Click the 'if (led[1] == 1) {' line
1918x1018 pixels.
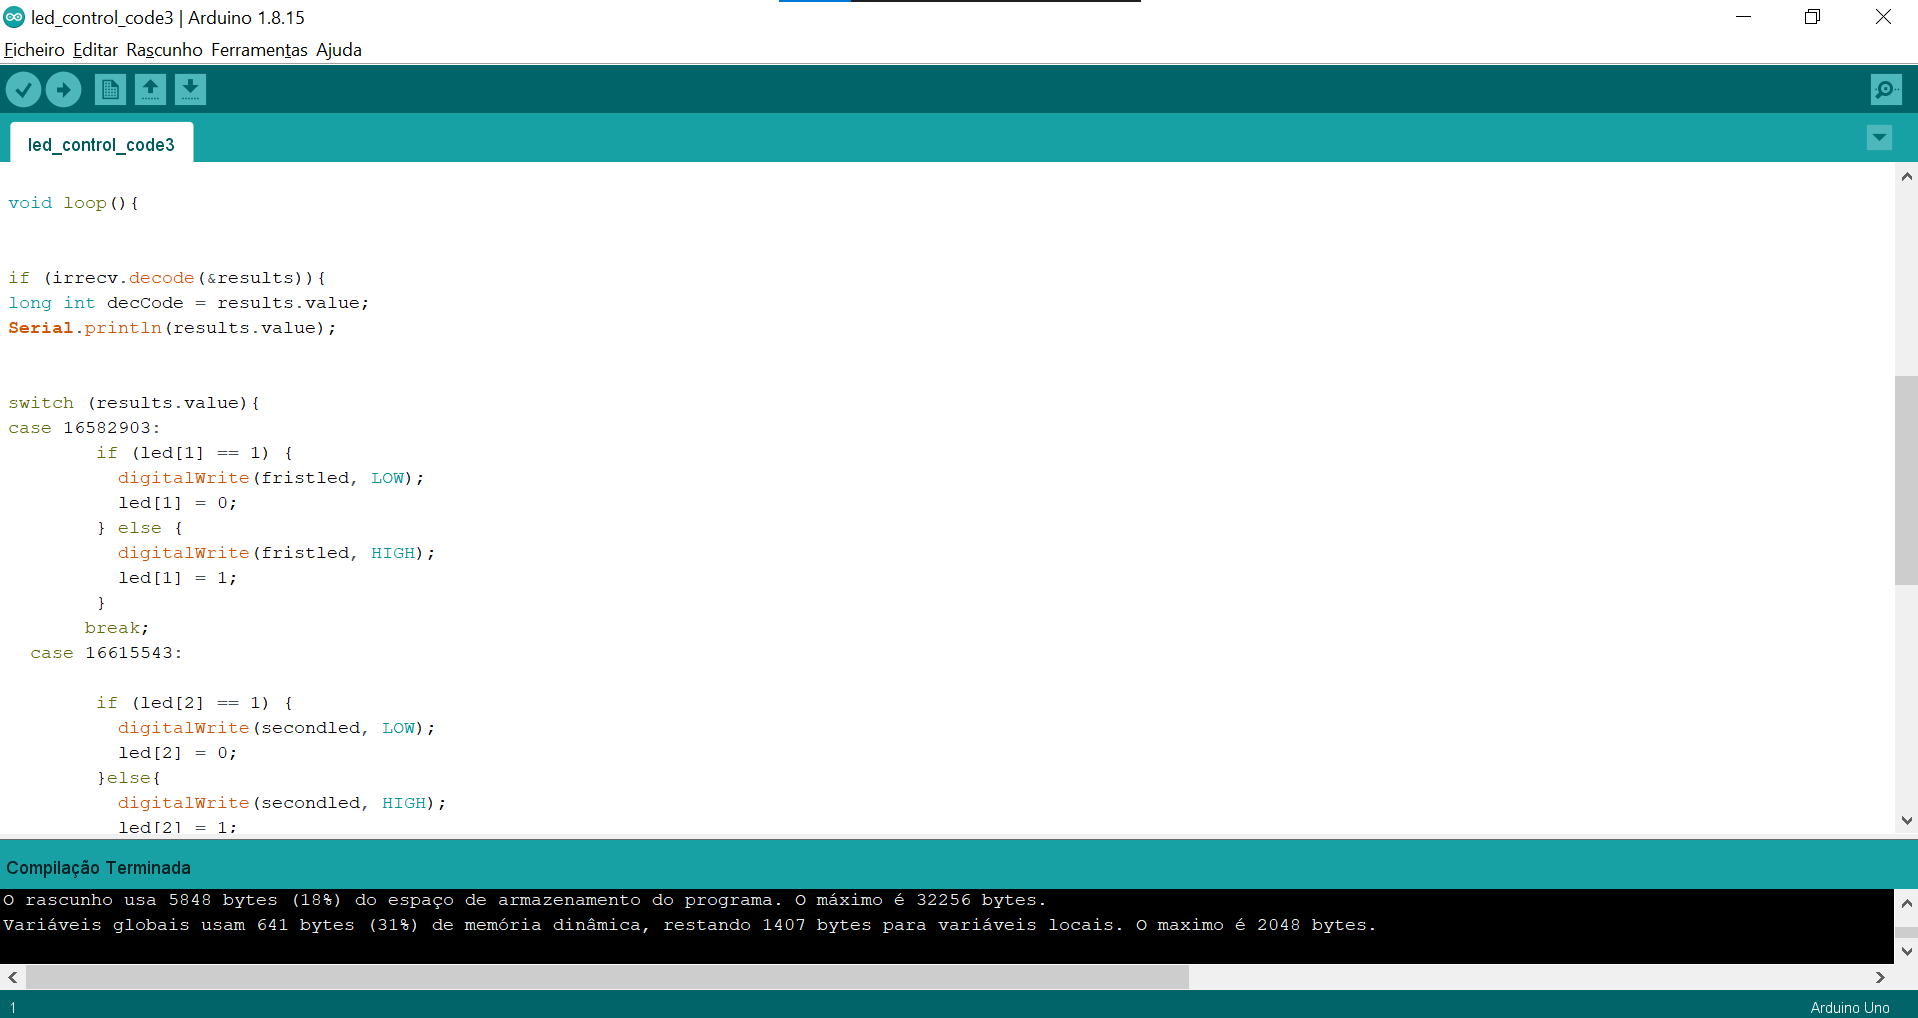tap(194, 453)
